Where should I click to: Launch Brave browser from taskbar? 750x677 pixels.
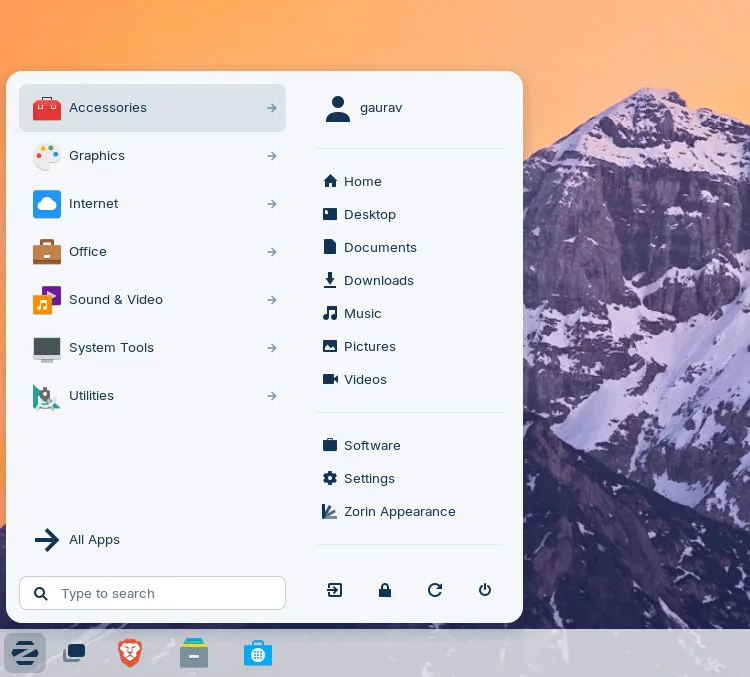point(130,653)
